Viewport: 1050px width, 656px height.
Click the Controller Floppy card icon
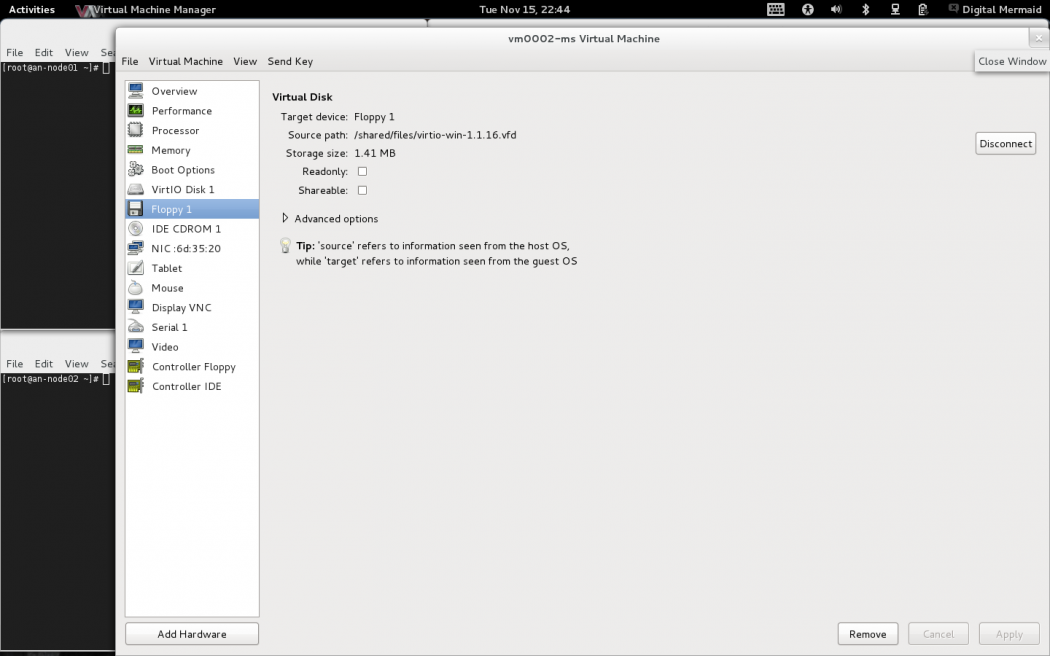pyautogui.click(x=135, y=367)
